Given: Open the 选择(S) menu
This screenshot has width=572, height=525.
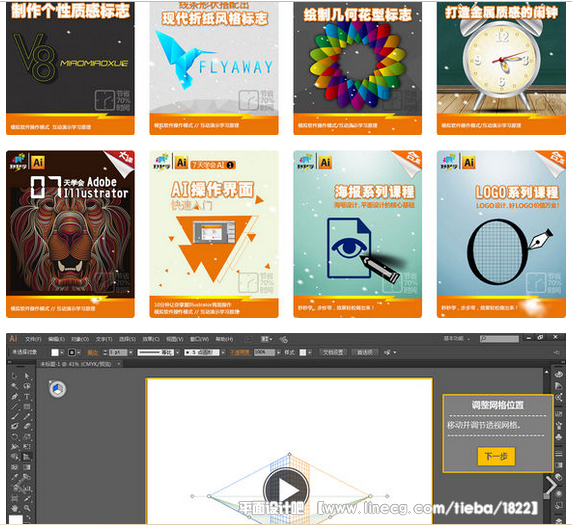Looking at the screenshot, I should (127, 339).
